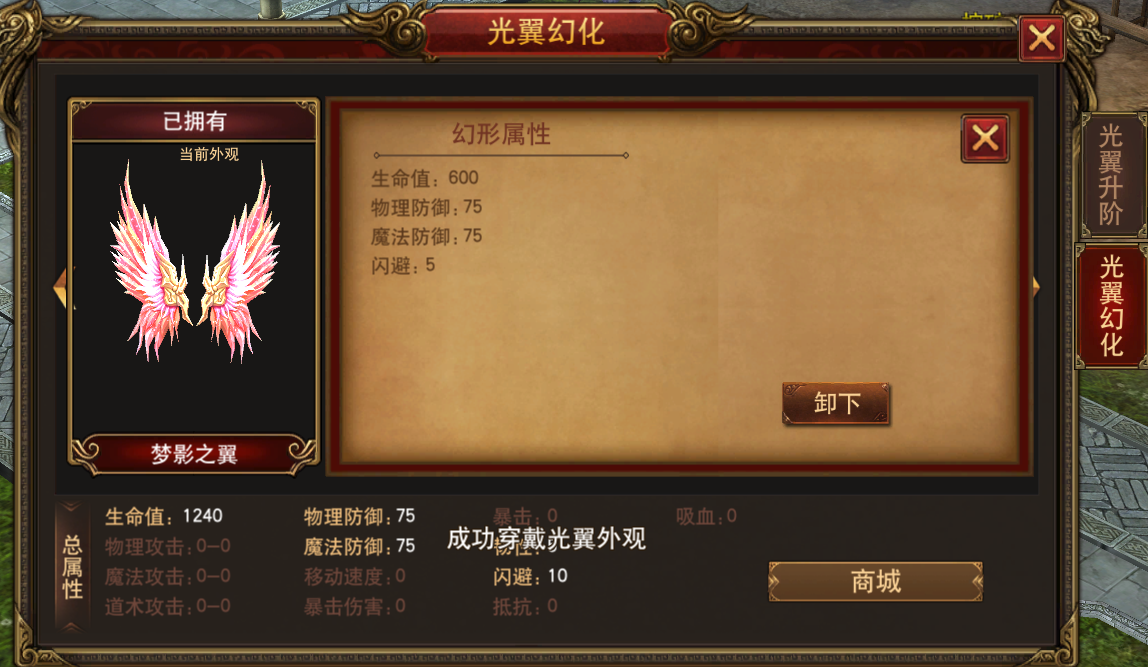1148x667 pixels.
Task: Switch to the 光翼升阶 tab
Action: pyautogui.click(x=1111, y=174)
